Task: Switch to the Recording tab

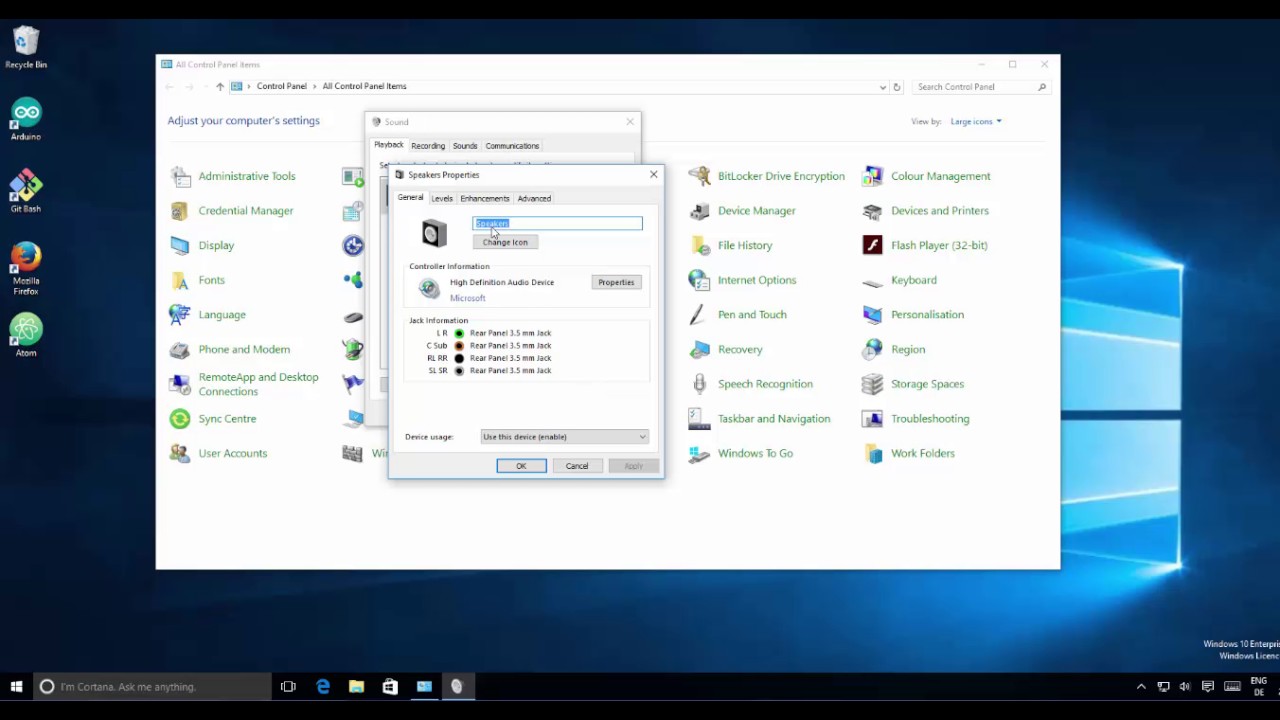Action: (427, 145)
